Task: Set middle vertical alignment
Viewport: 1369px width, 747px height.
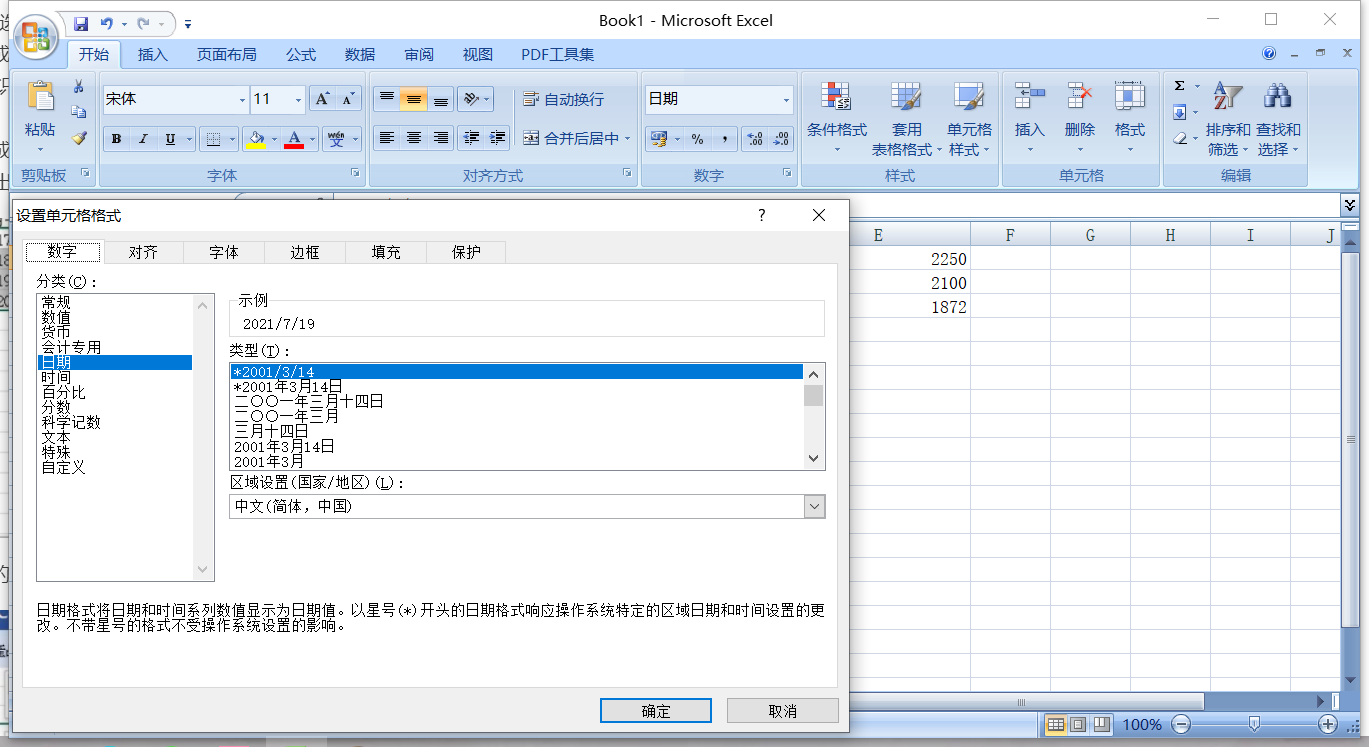Action: click(x=413, y=99)
